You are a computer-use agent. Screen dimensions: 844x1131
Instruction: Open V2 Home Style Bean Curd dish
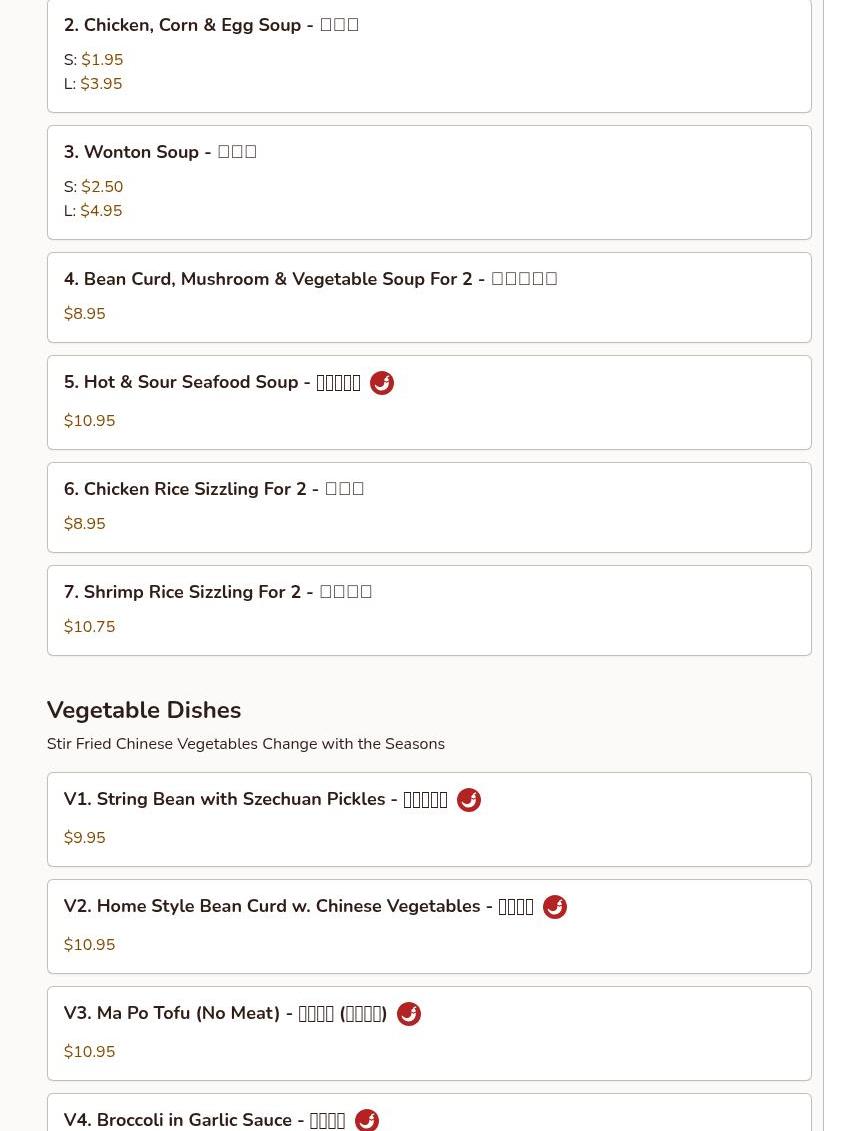(429, 926)
